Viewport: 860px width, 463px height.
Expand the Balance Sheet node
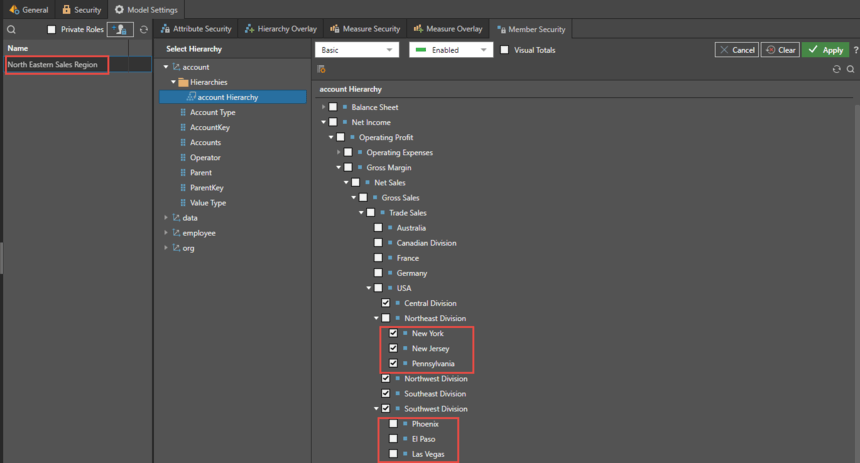click(x=323, y=107)
